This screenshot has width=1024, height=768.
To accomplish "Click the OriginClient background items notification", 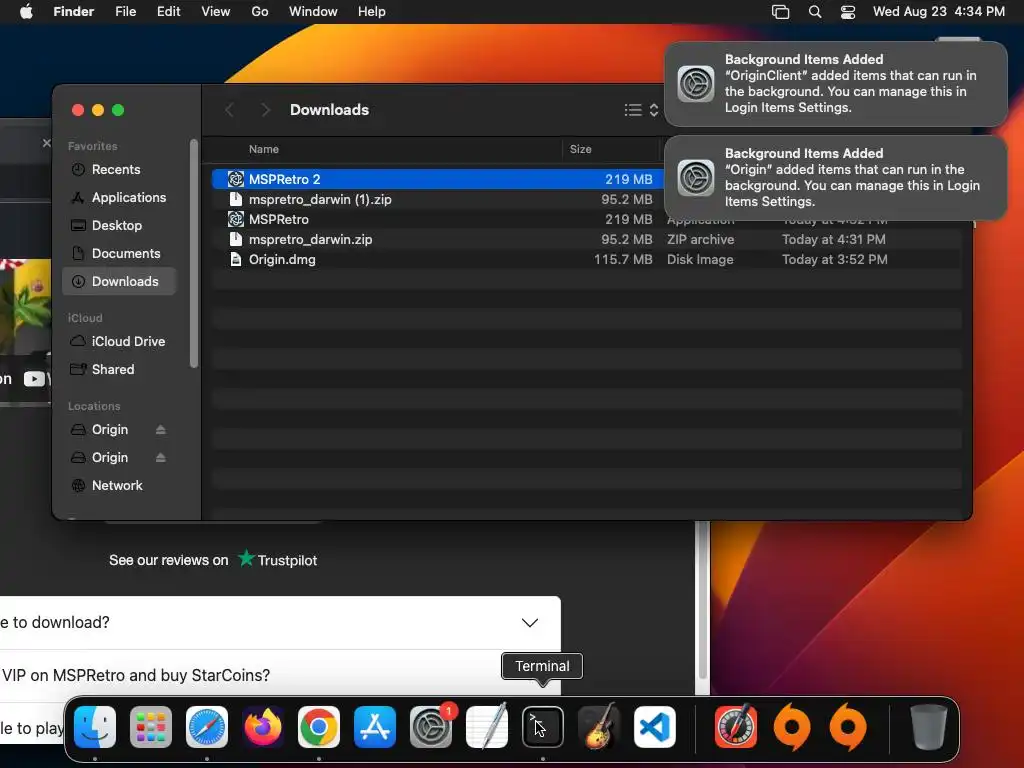I will pos(835,84).
